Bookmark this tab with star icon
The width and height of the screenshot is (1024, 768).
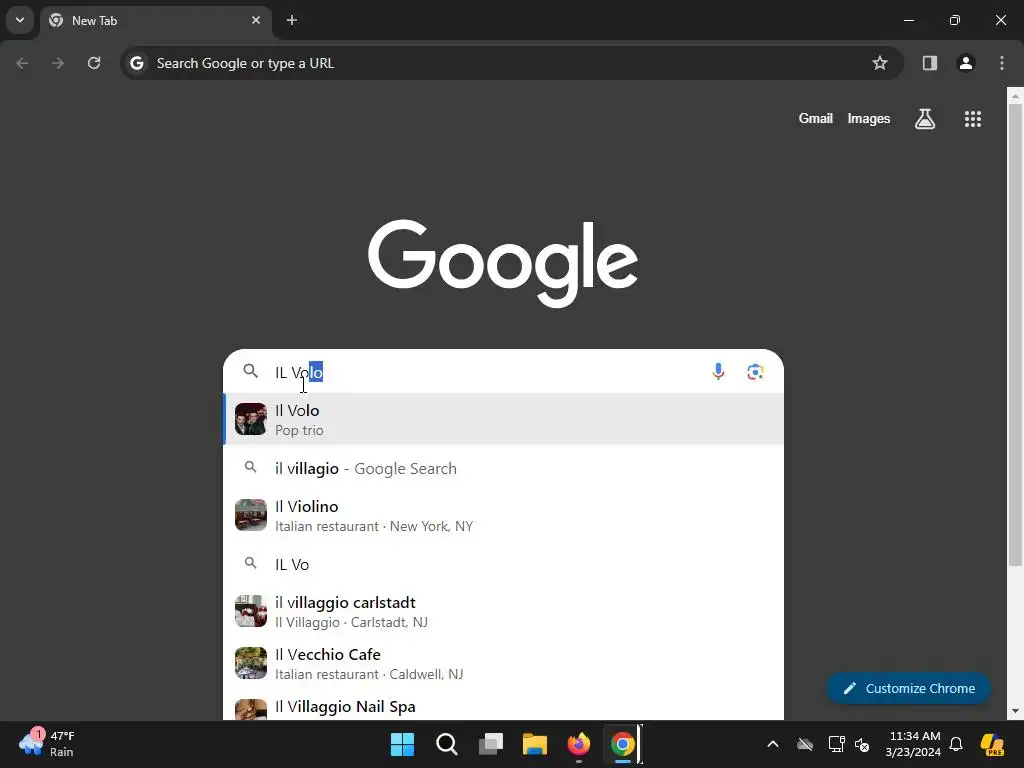click(x=880, y=63)
